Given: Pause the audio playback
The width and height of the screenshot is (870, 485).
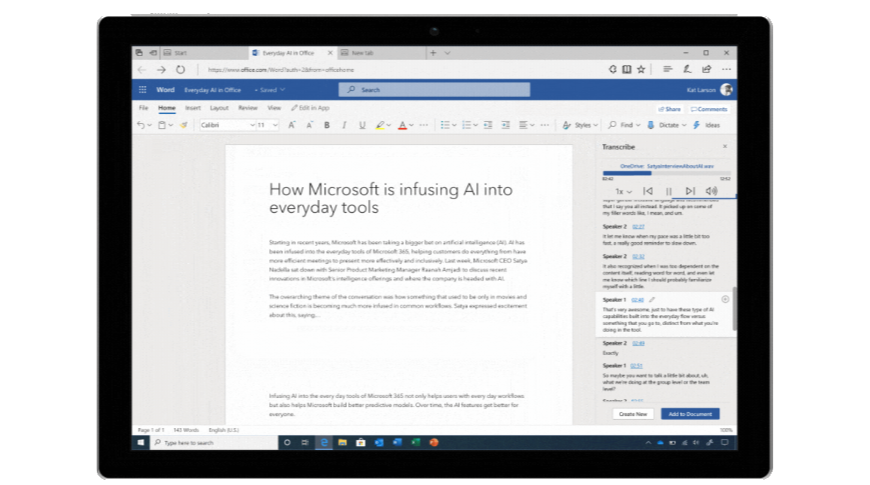Looking at the screenshot, I should coord(669,191).
